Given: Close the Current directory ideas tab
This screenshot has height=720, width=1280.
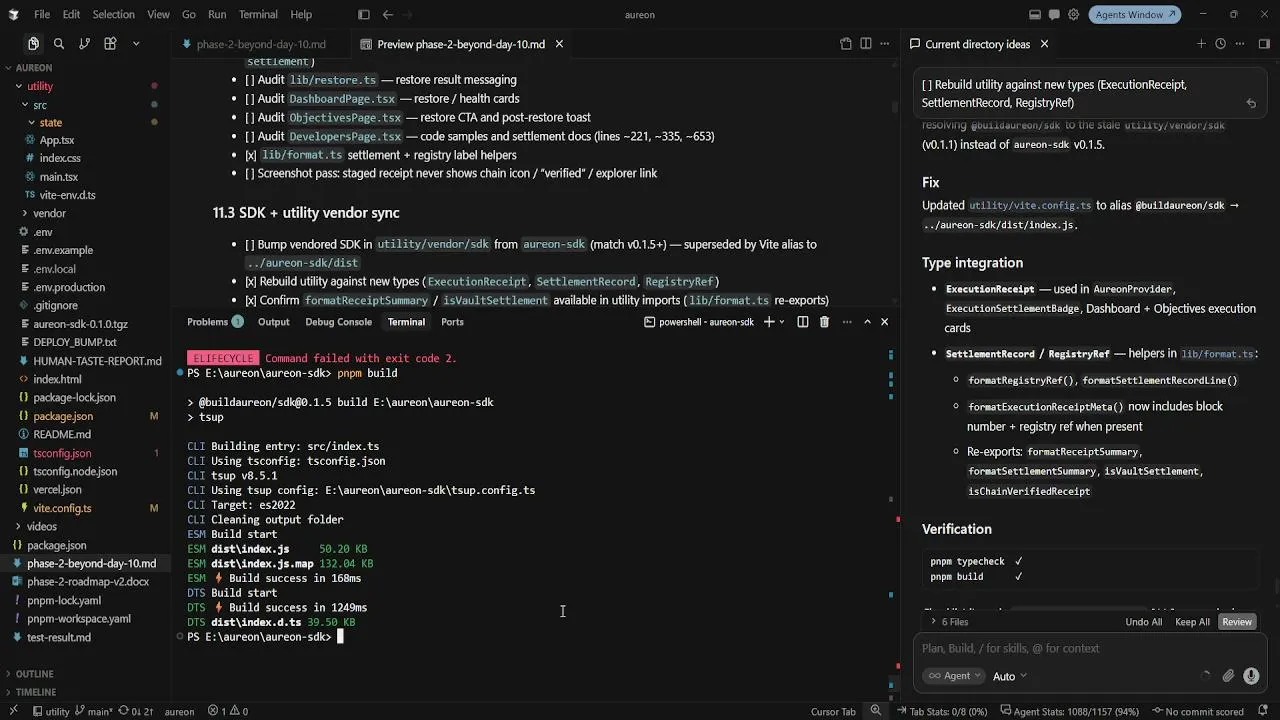Looking at the screenshot, I should coord(1044,44).
